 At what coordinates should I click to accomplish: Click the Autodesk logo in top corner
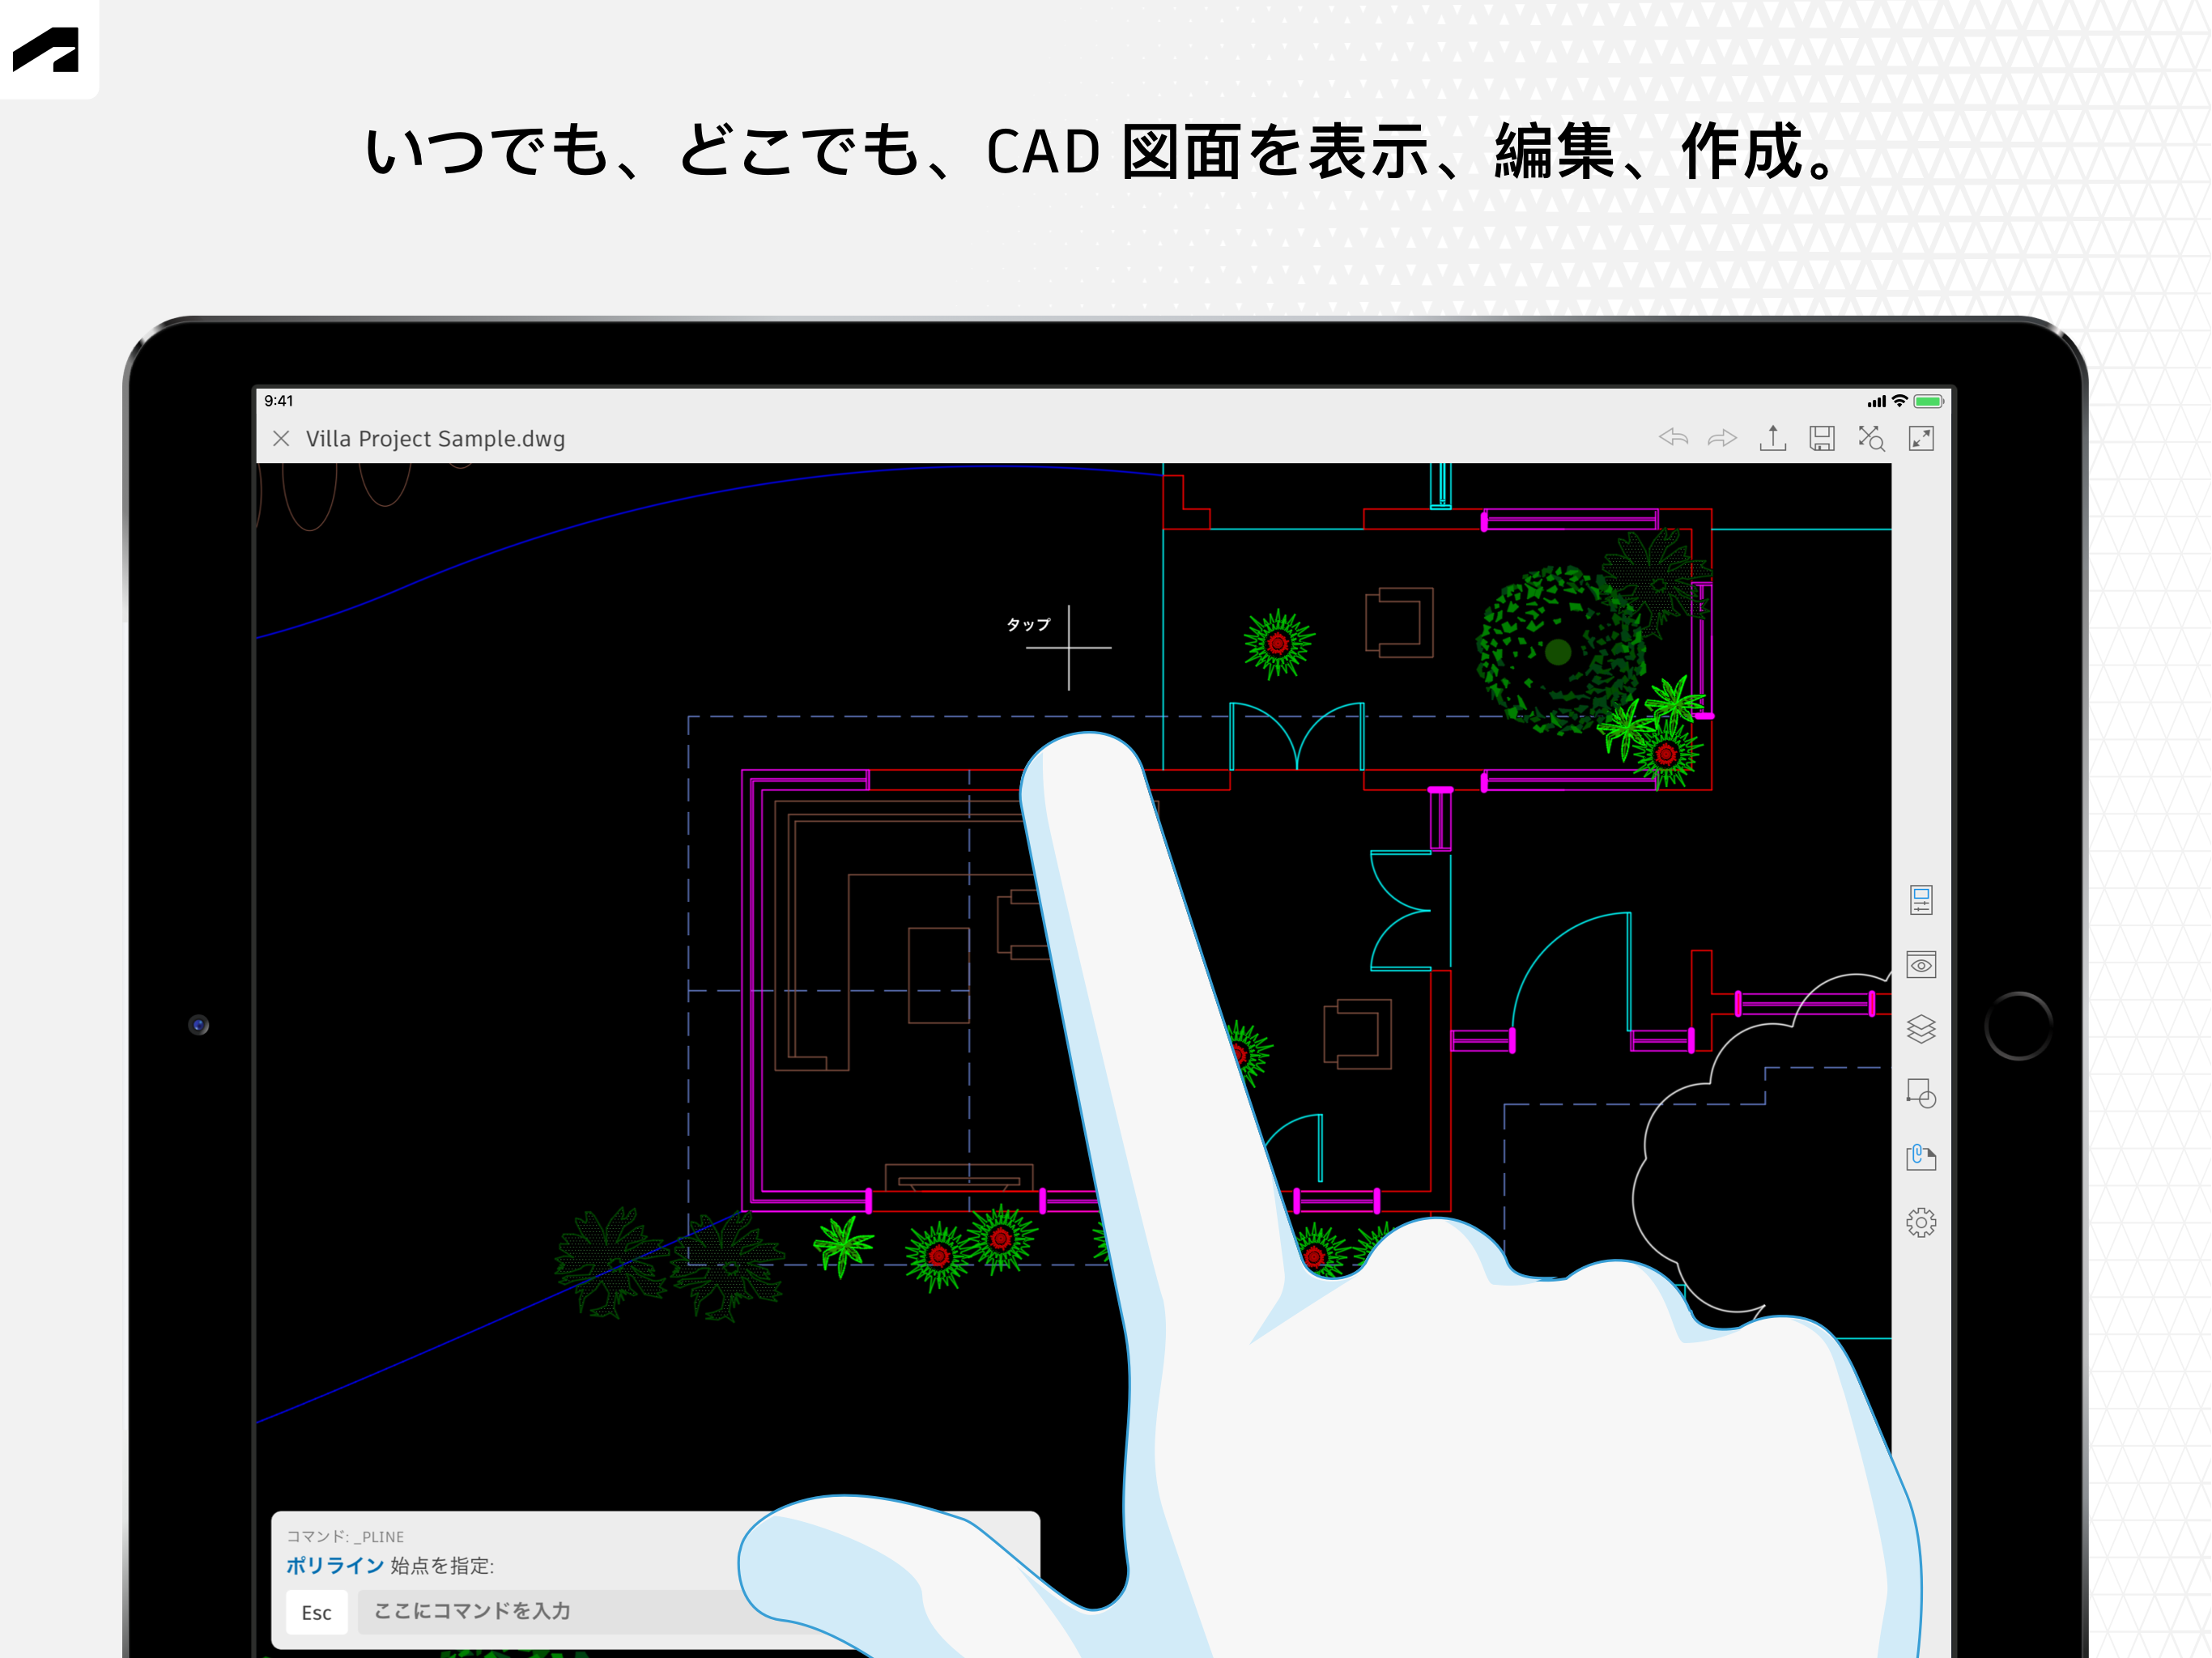click(x=46, y=50)
